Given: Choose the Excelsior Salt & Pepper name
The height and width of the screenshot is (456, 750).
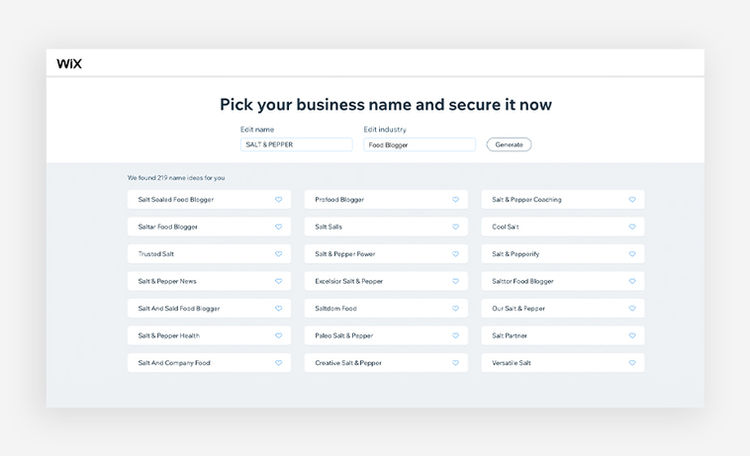Looking at the screenshot, I should (x=386, y=281).
